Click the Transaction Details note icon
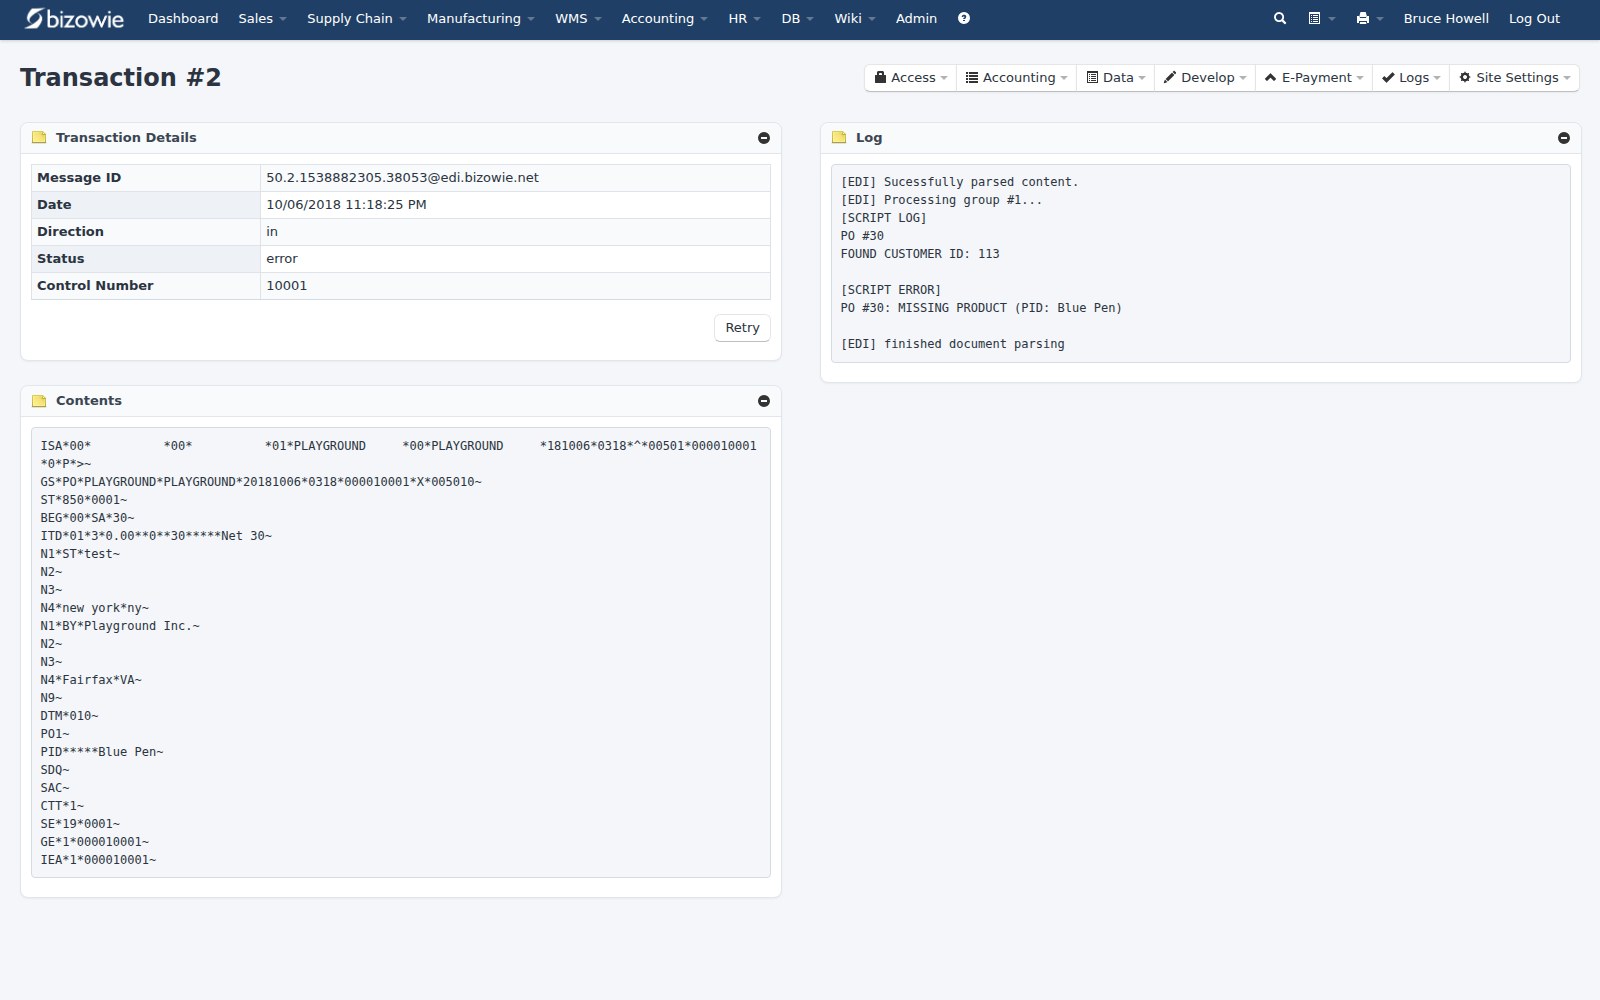The image size is (1600, 1000). 39,138
